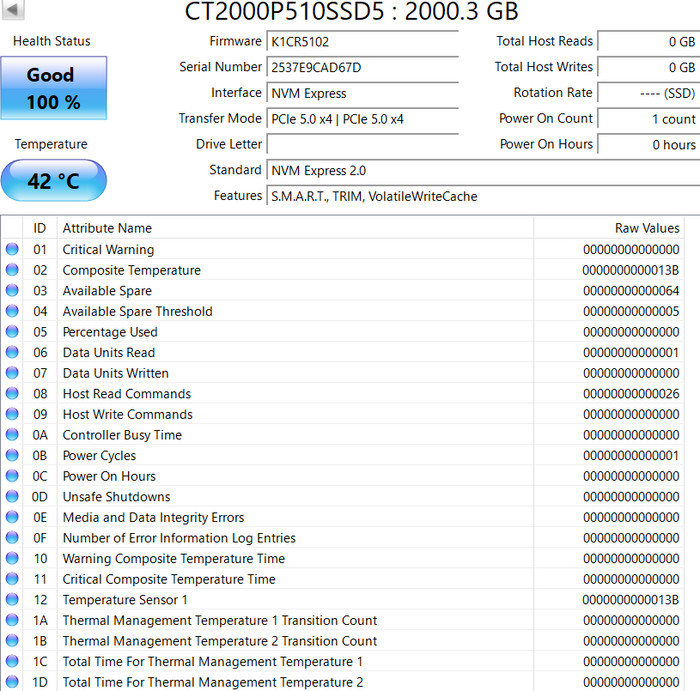Click the blue orb next to Percentage Used
The width and height of the screenshot is (700, 691).
click(12, 332)
